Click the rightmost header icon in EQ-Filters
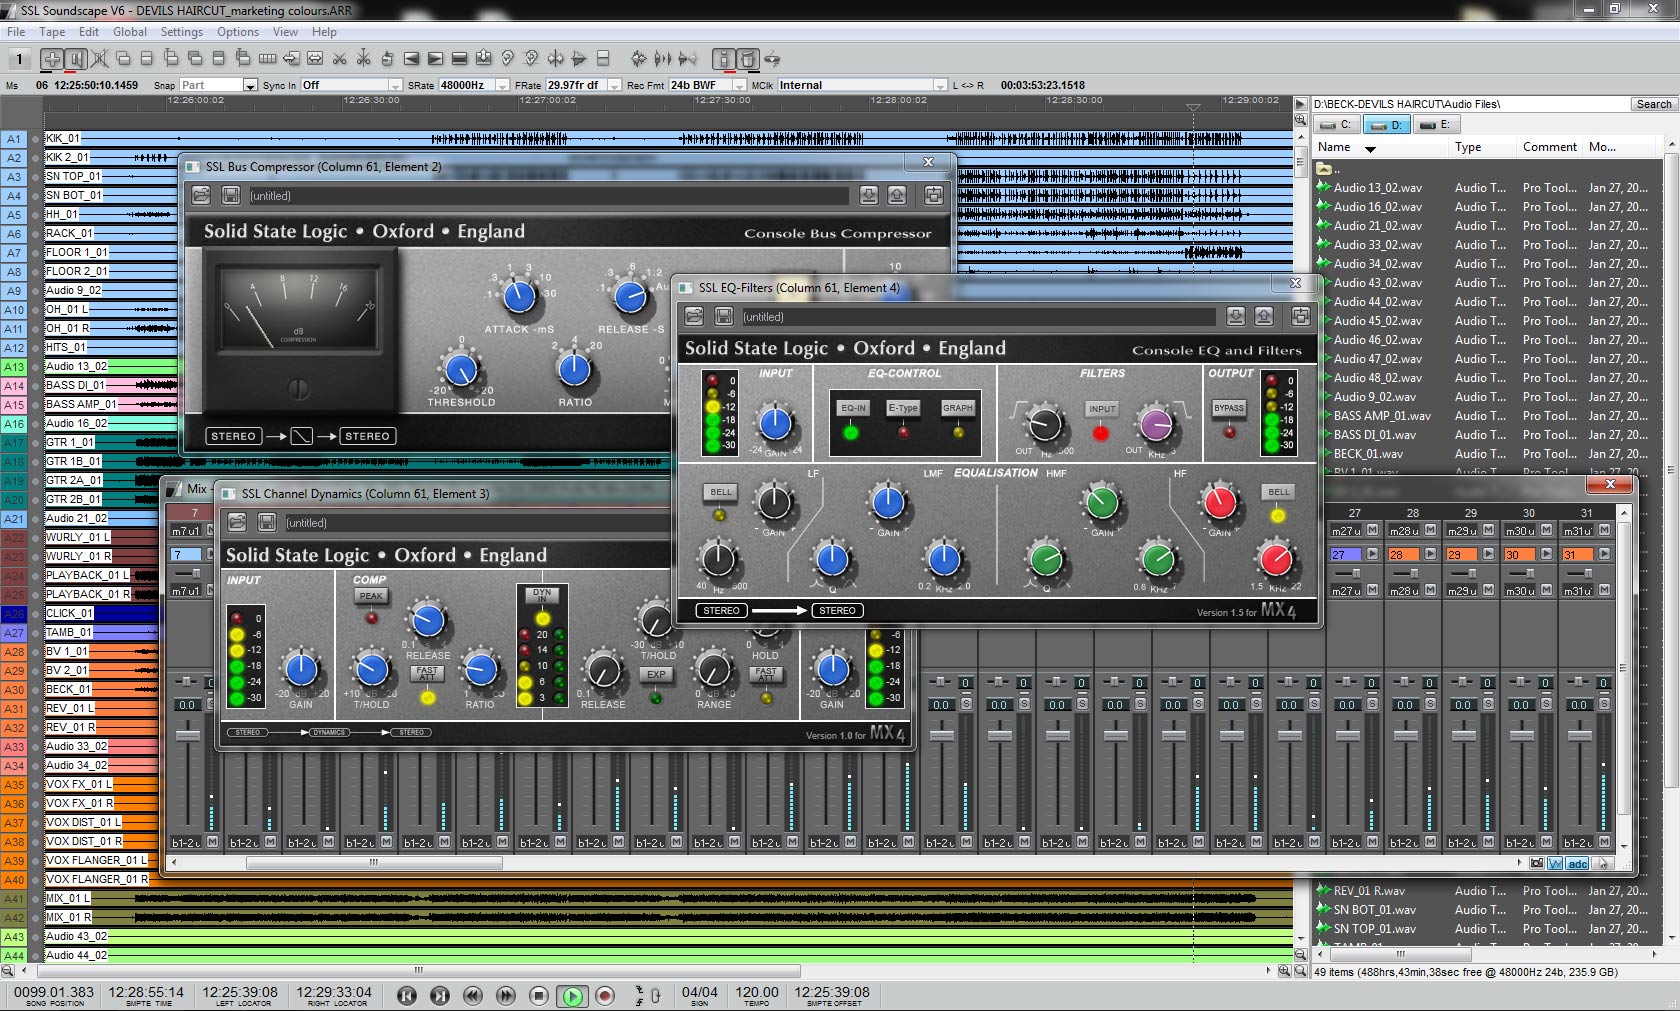The width and height of the screenshot is (1680, 1011). (1301, 316)
